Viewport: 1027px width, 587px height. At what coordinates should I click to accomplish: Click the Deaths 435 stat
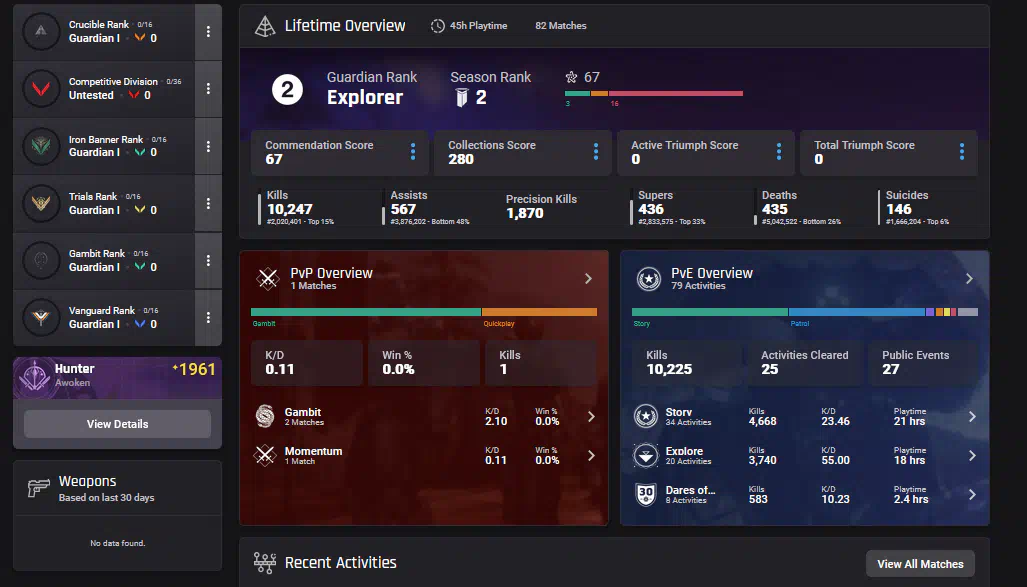(799, 208)
